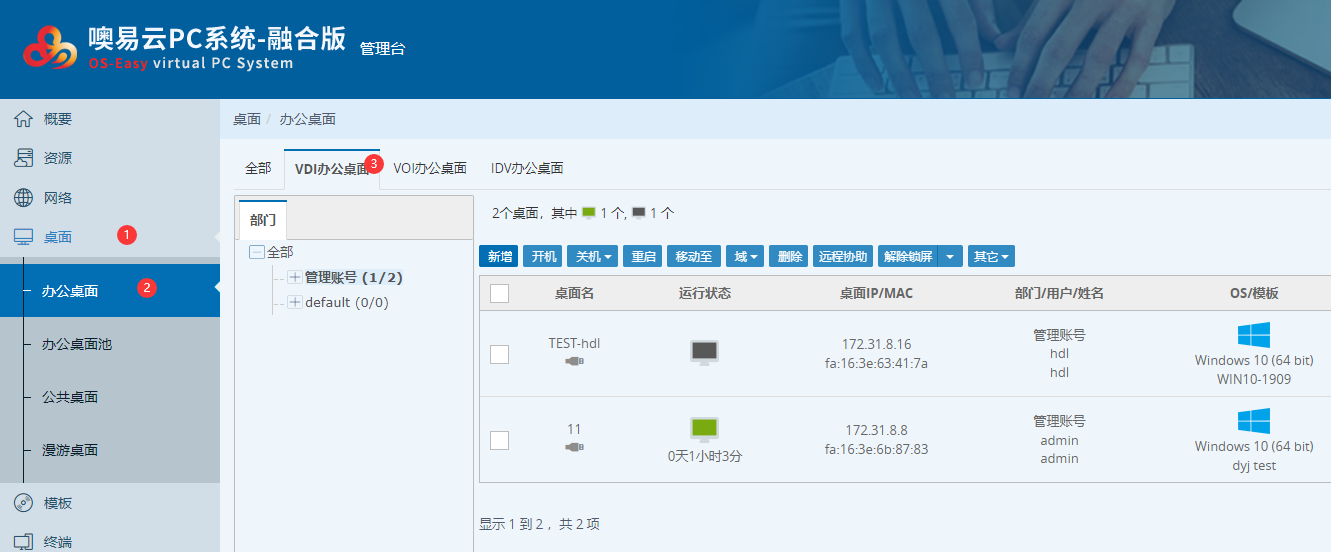Click the 远程协助 remote assist button

(x=843, y=257)
